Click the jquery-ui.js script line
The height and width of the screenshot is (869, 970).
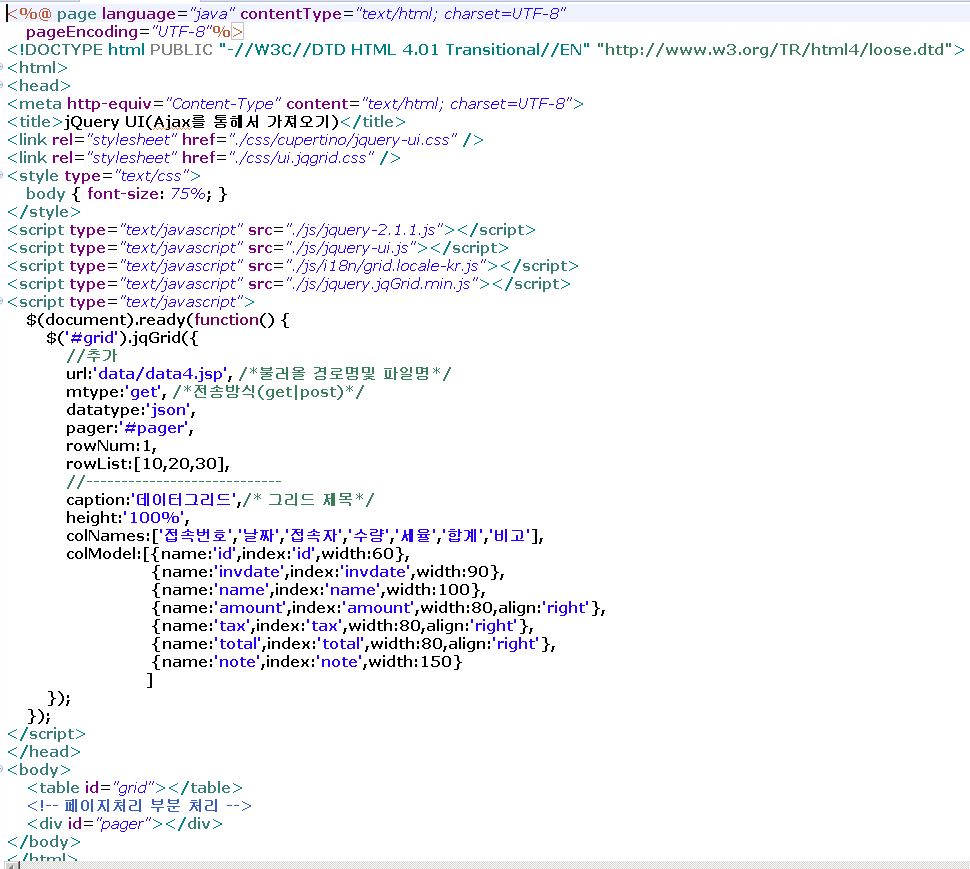257,247
